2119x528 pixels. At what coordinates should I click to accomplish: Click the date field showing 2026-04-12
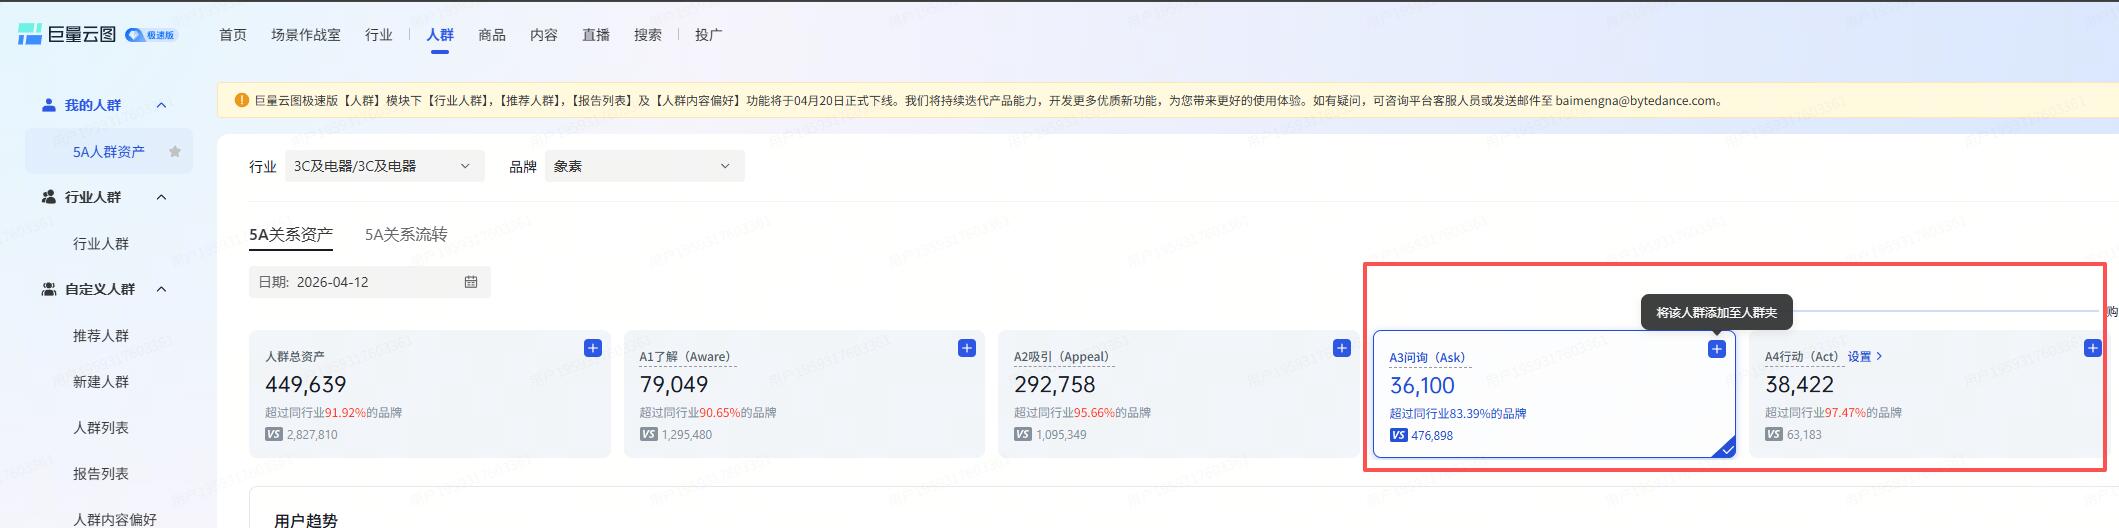pyautogui.click(x=370, y=282)
